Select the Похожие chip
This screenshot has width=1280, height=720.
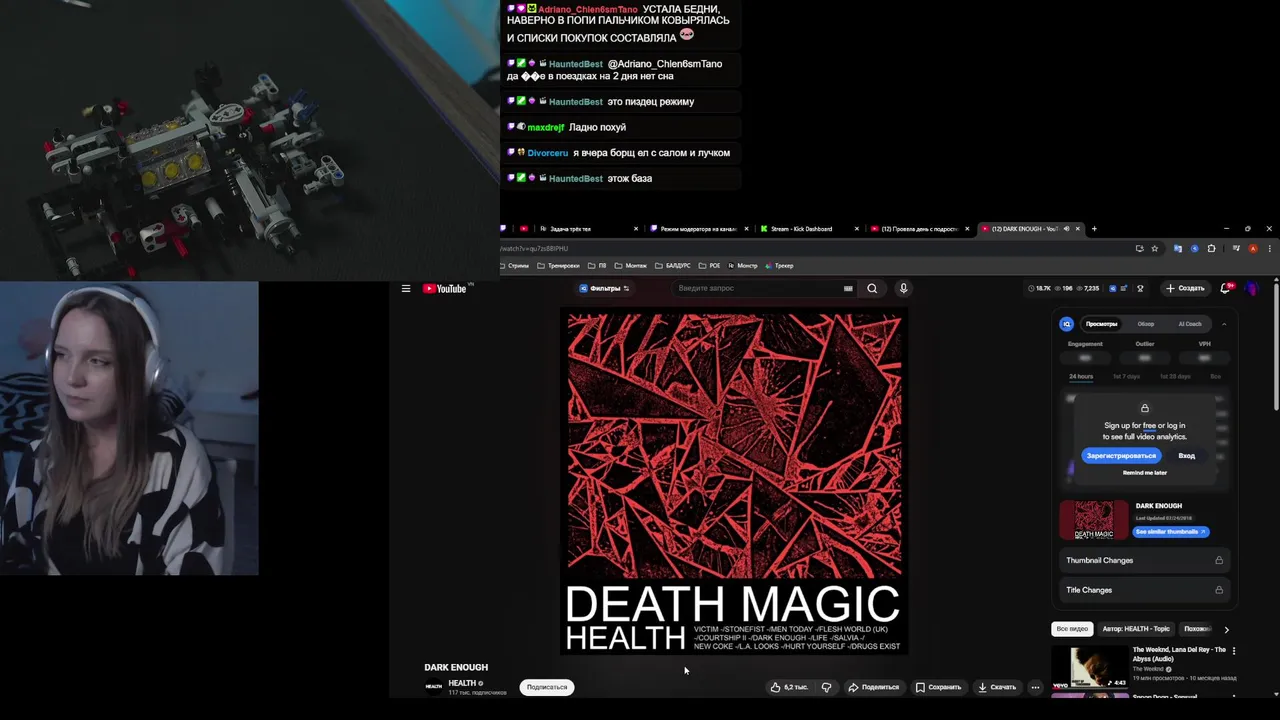click(1197, 629)
